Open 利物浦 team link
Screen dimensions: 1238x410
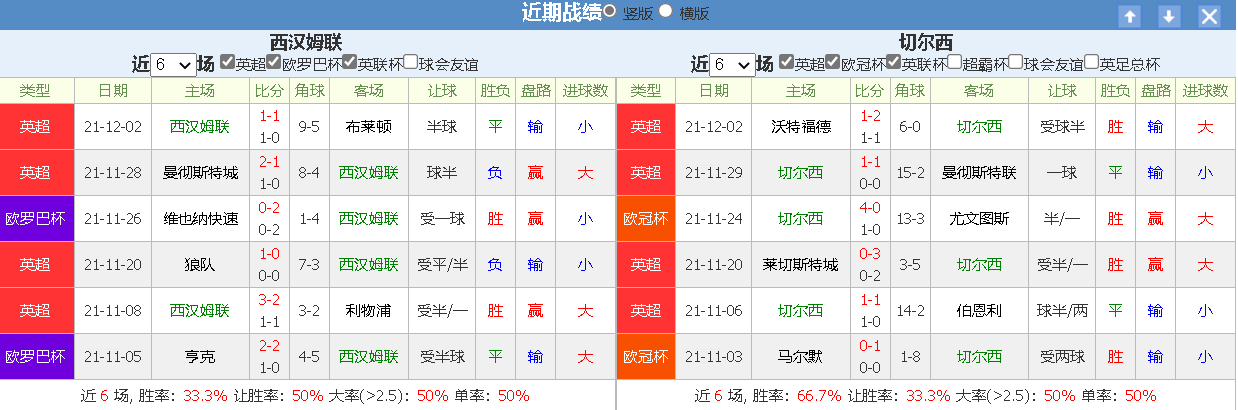pos(369,311)
